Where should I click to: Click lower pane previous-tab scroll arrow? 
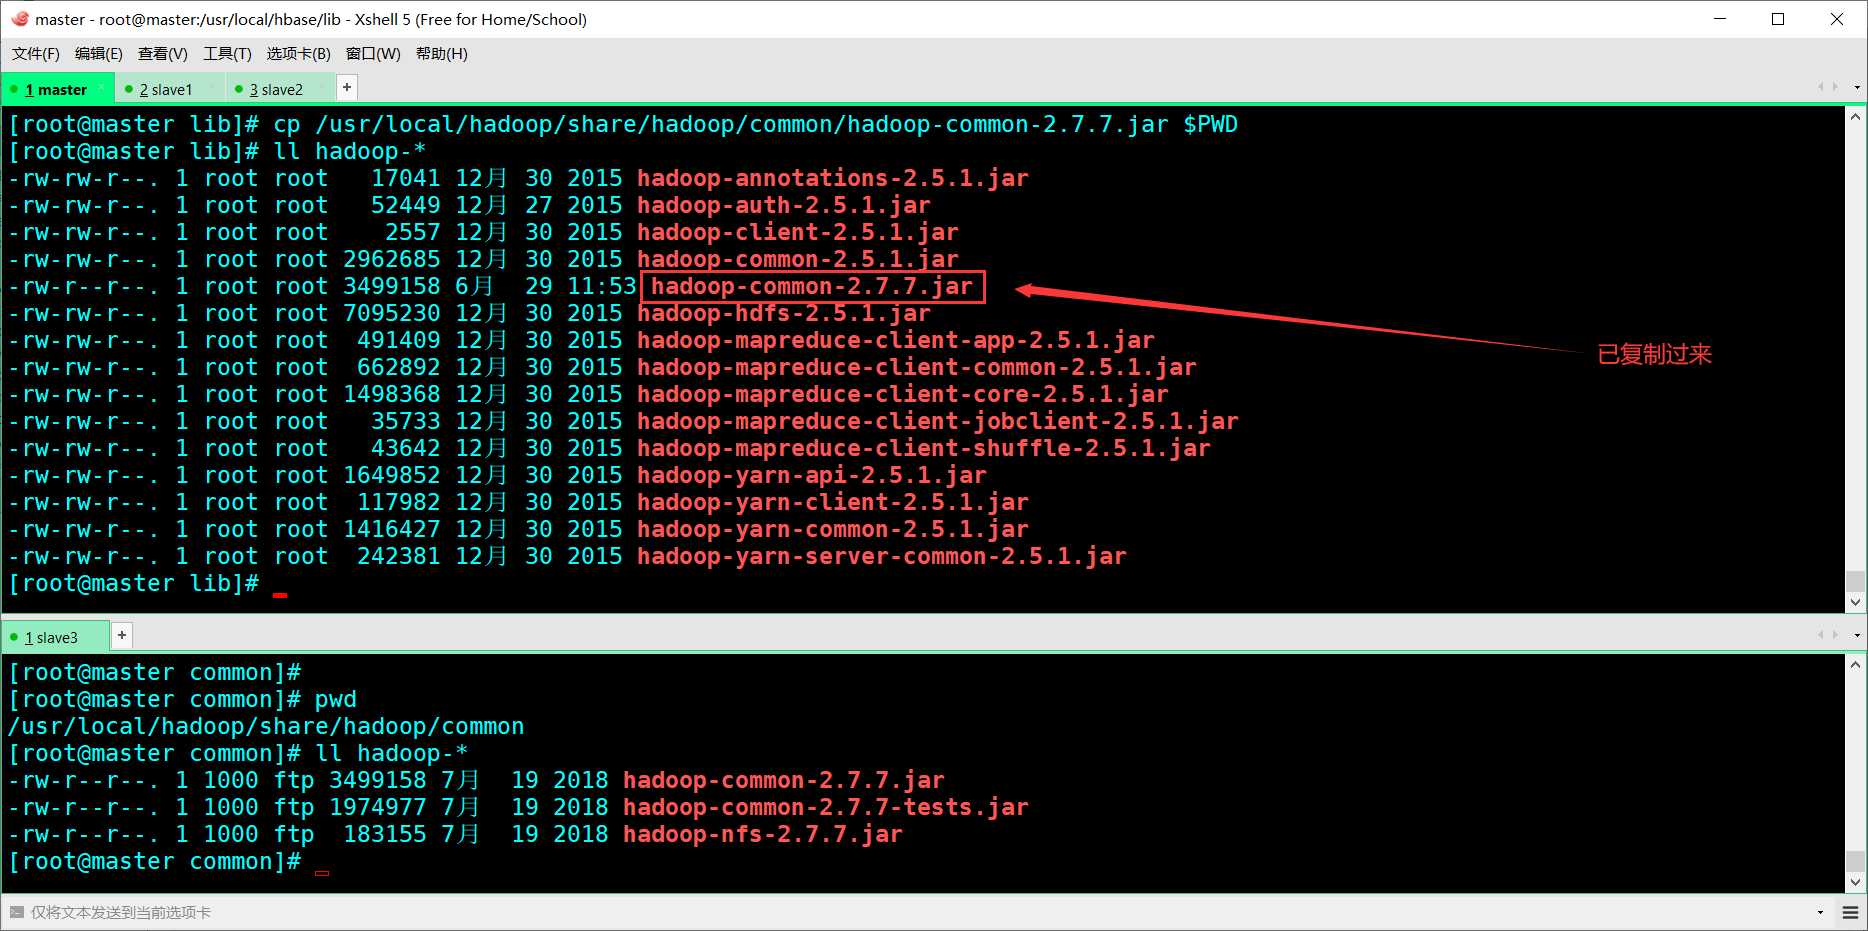1821,635
